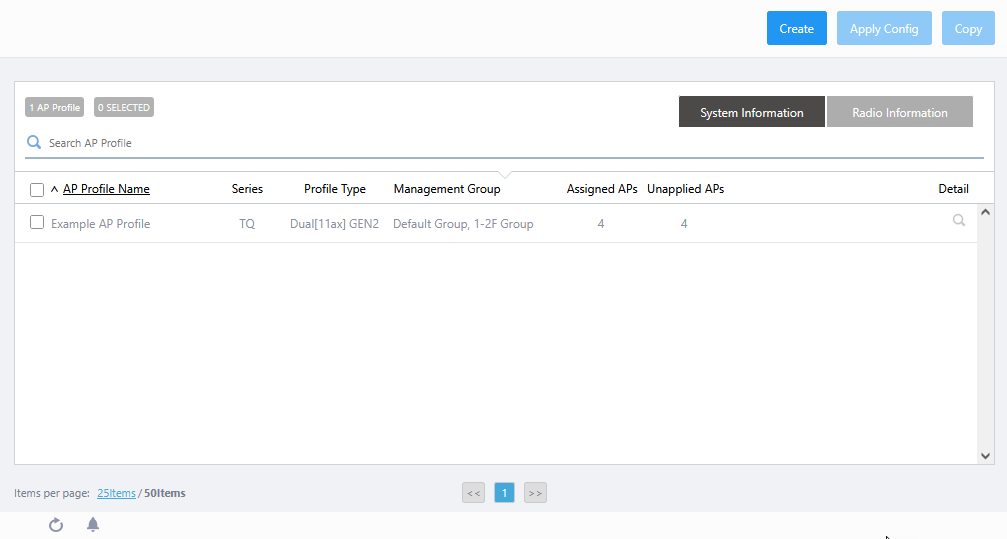Click the scrollbar up arrow
1007x539 pixels.
[x=986, y=212]
